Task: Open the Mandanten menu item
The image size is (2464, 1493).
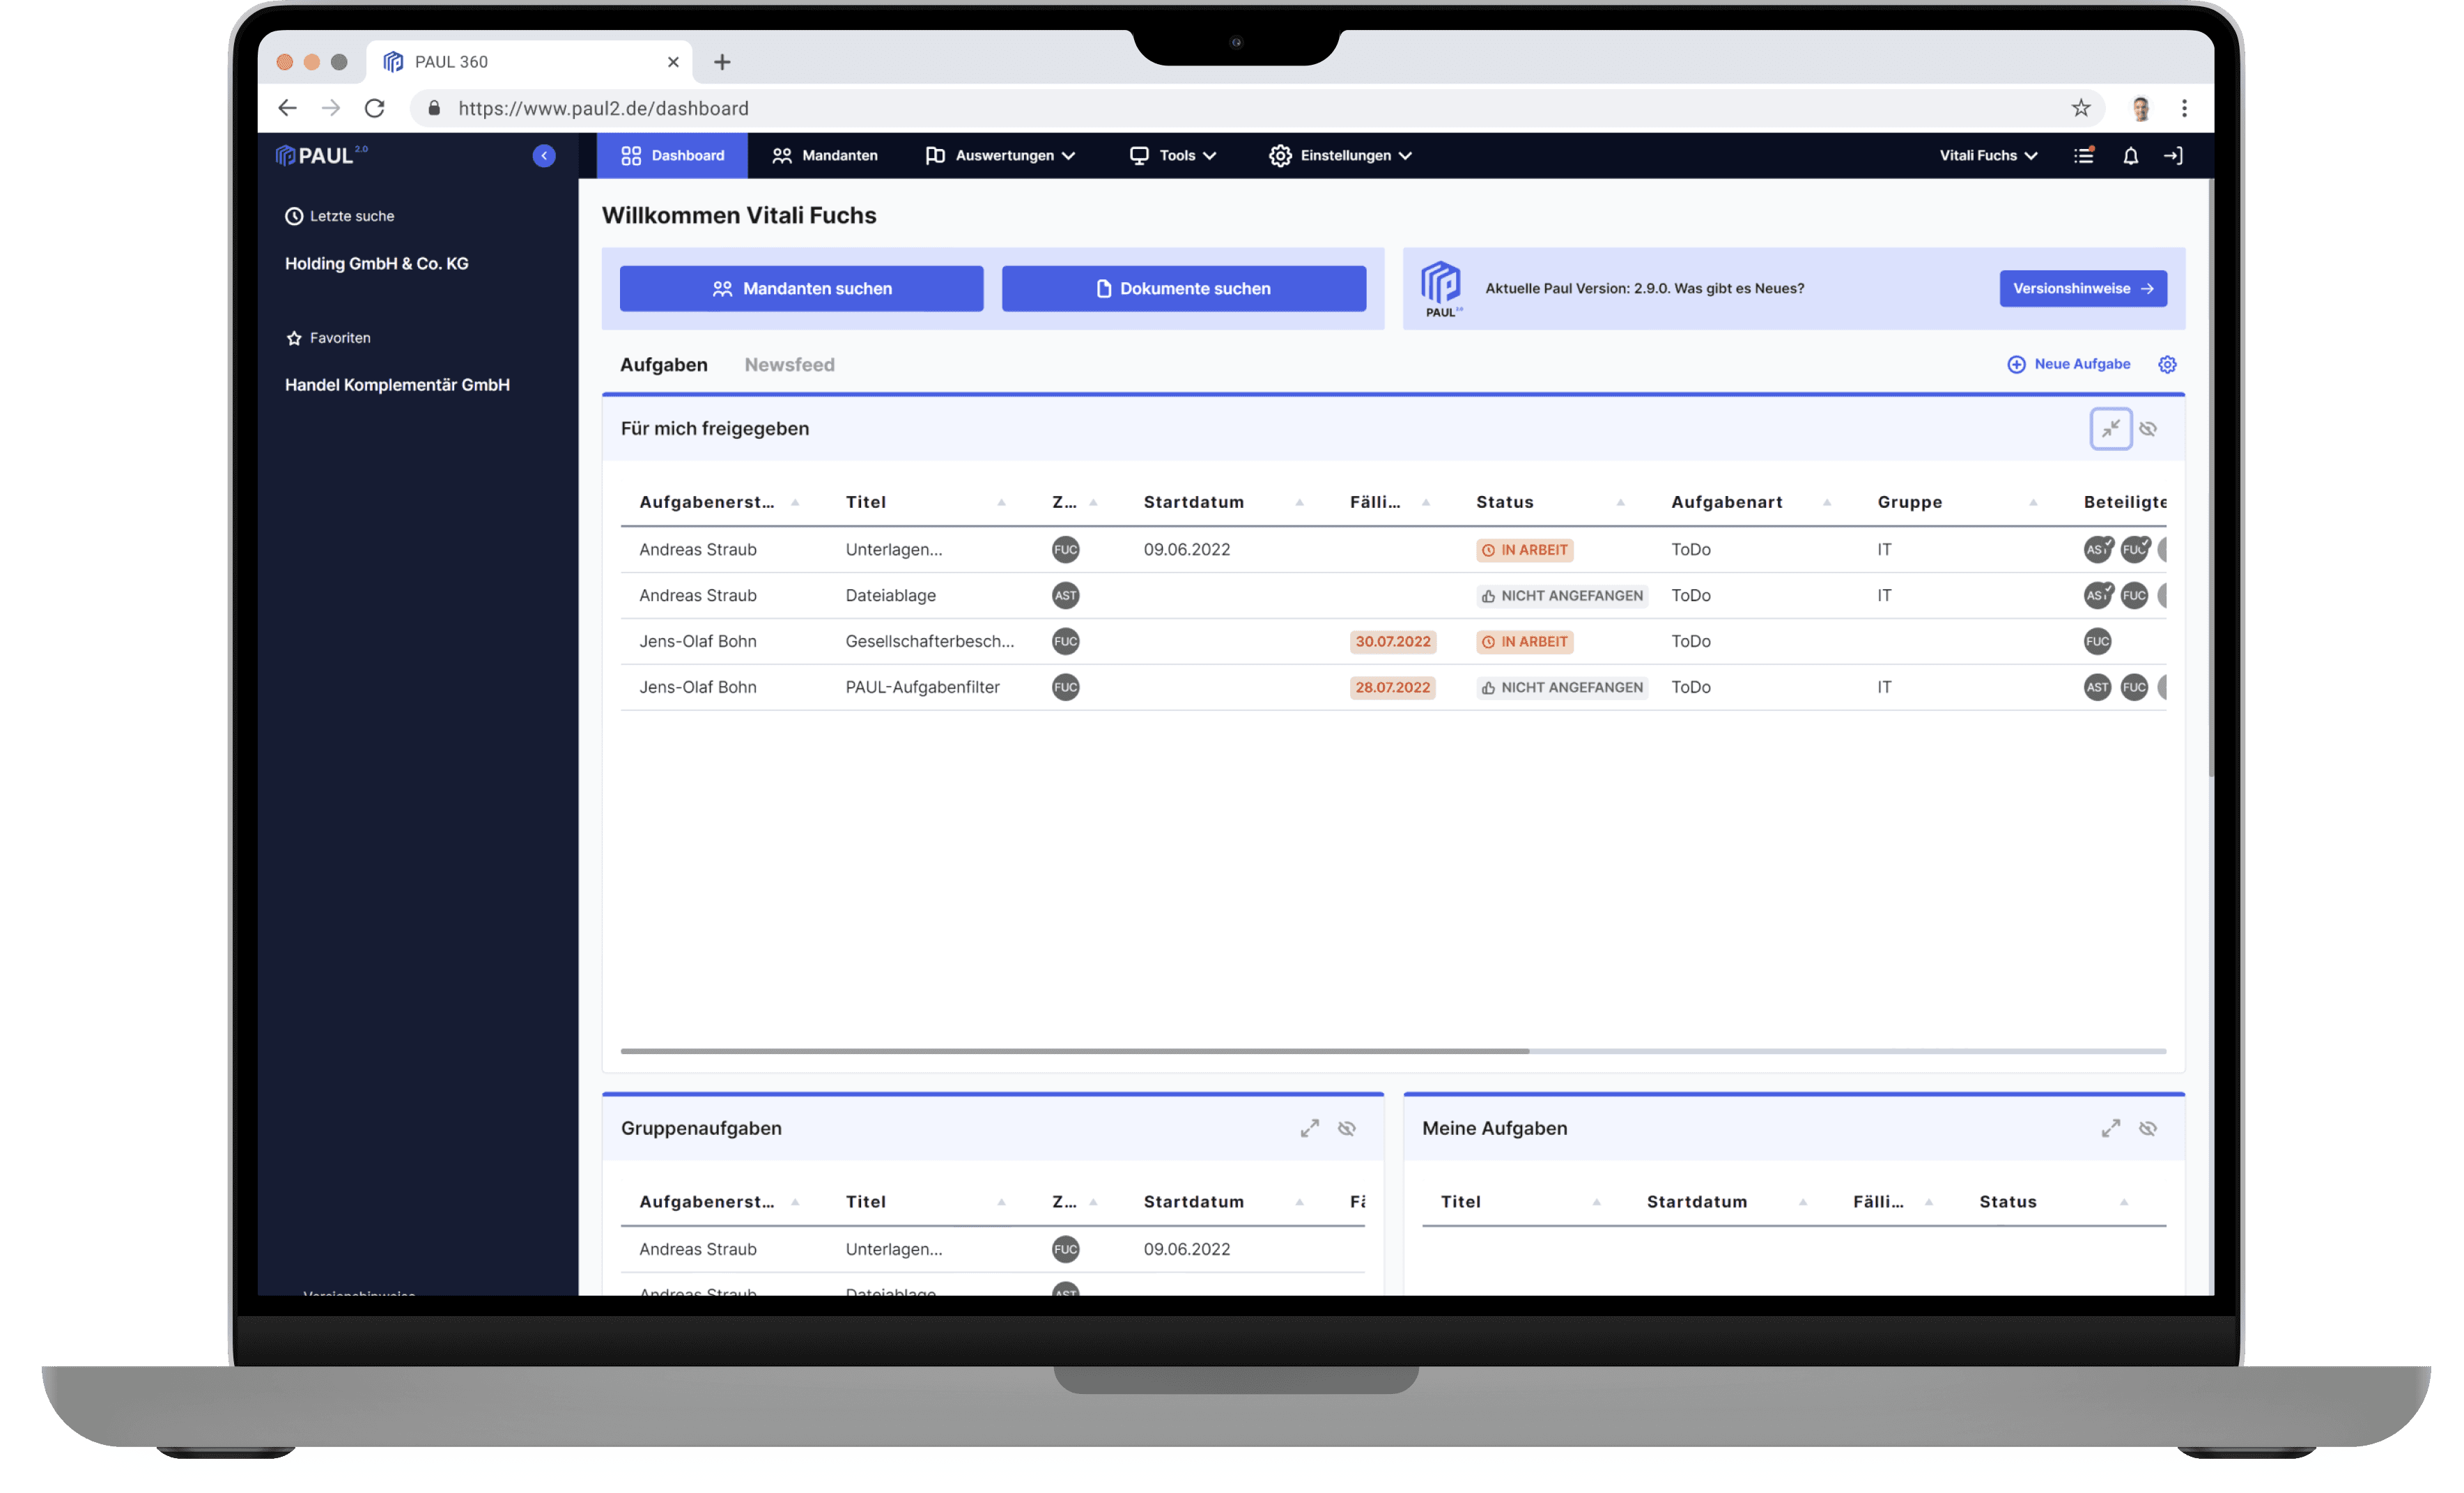Action: (825, 155)
